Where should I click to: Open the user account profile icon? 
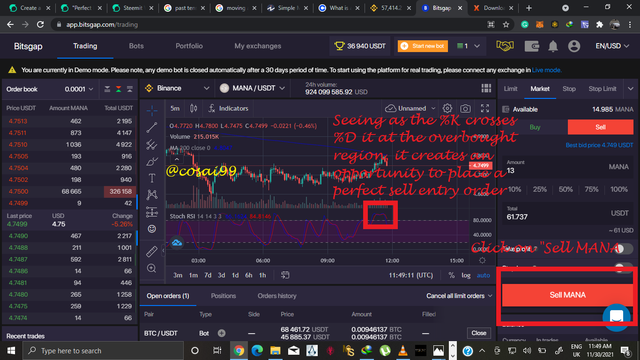point(574,46)
